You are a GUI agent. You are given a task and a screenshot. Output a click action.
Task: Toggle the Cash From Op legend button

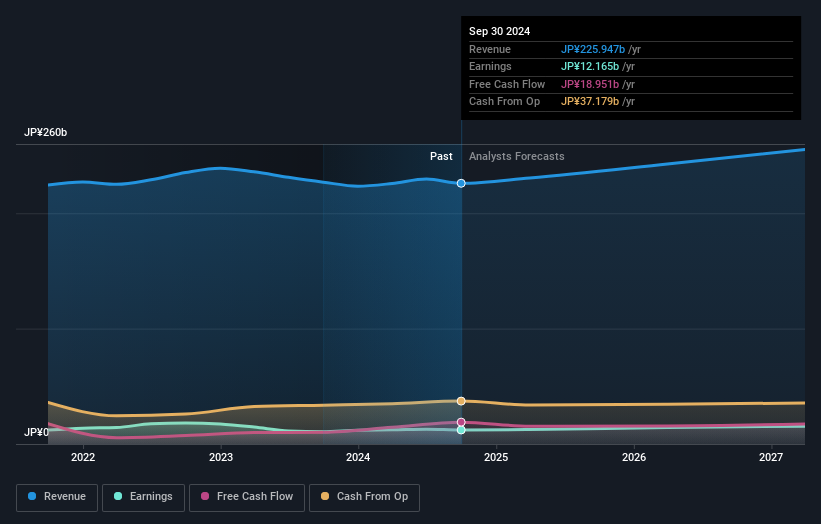(x=364, y=497)
